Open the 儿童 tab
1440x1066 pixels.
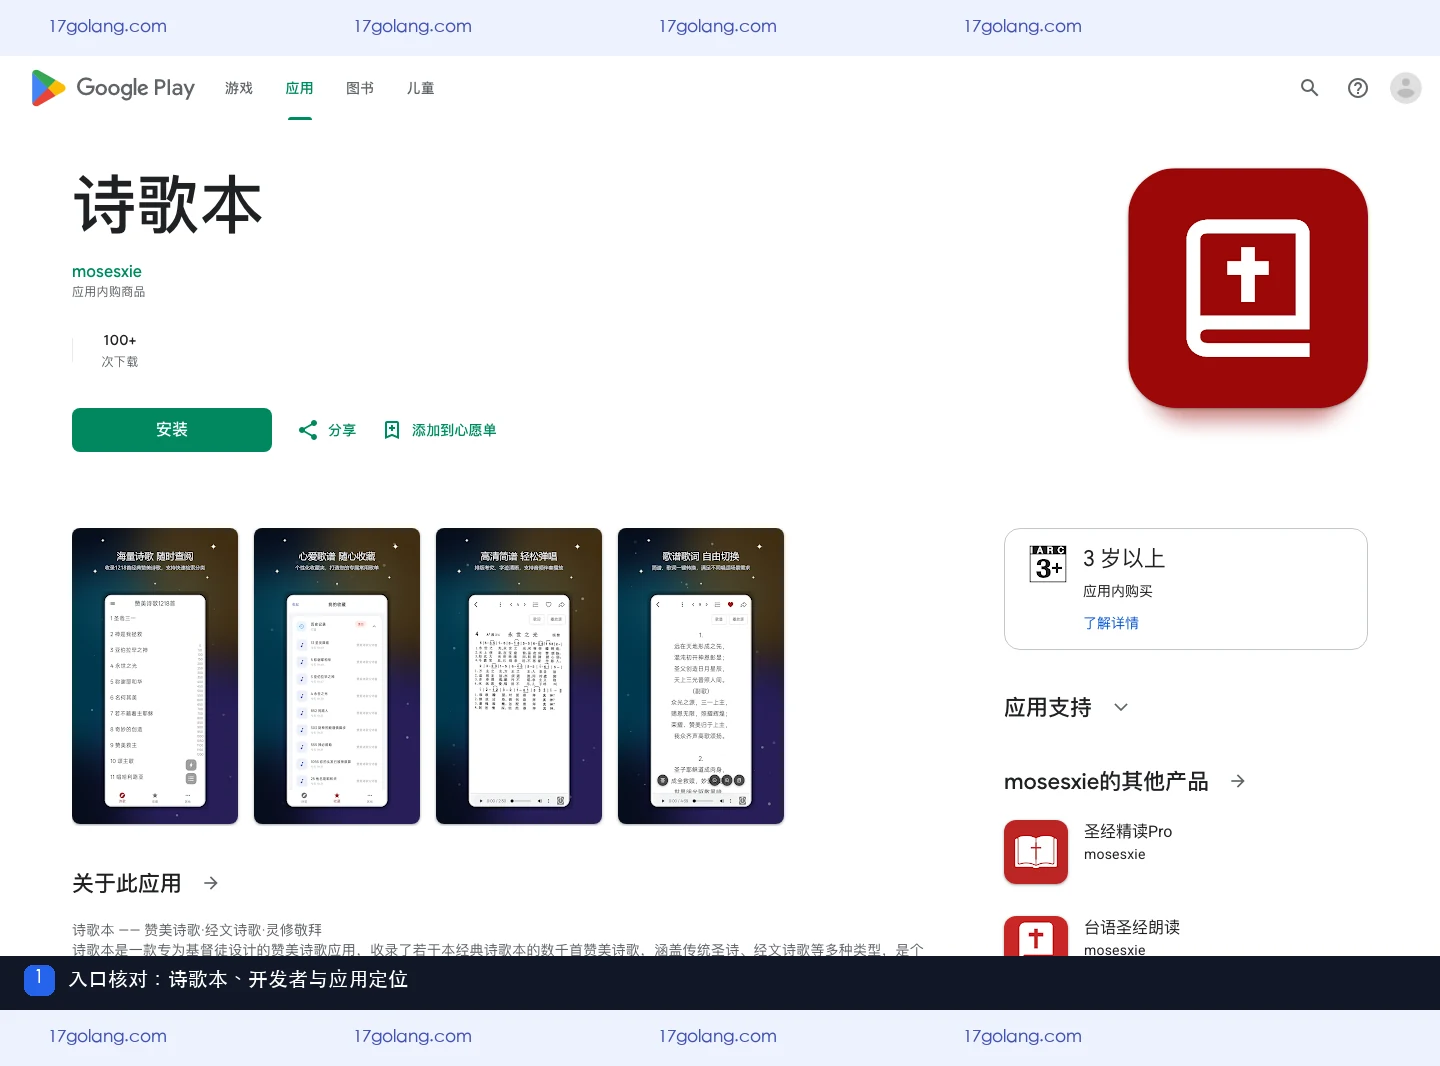point(420,88)
